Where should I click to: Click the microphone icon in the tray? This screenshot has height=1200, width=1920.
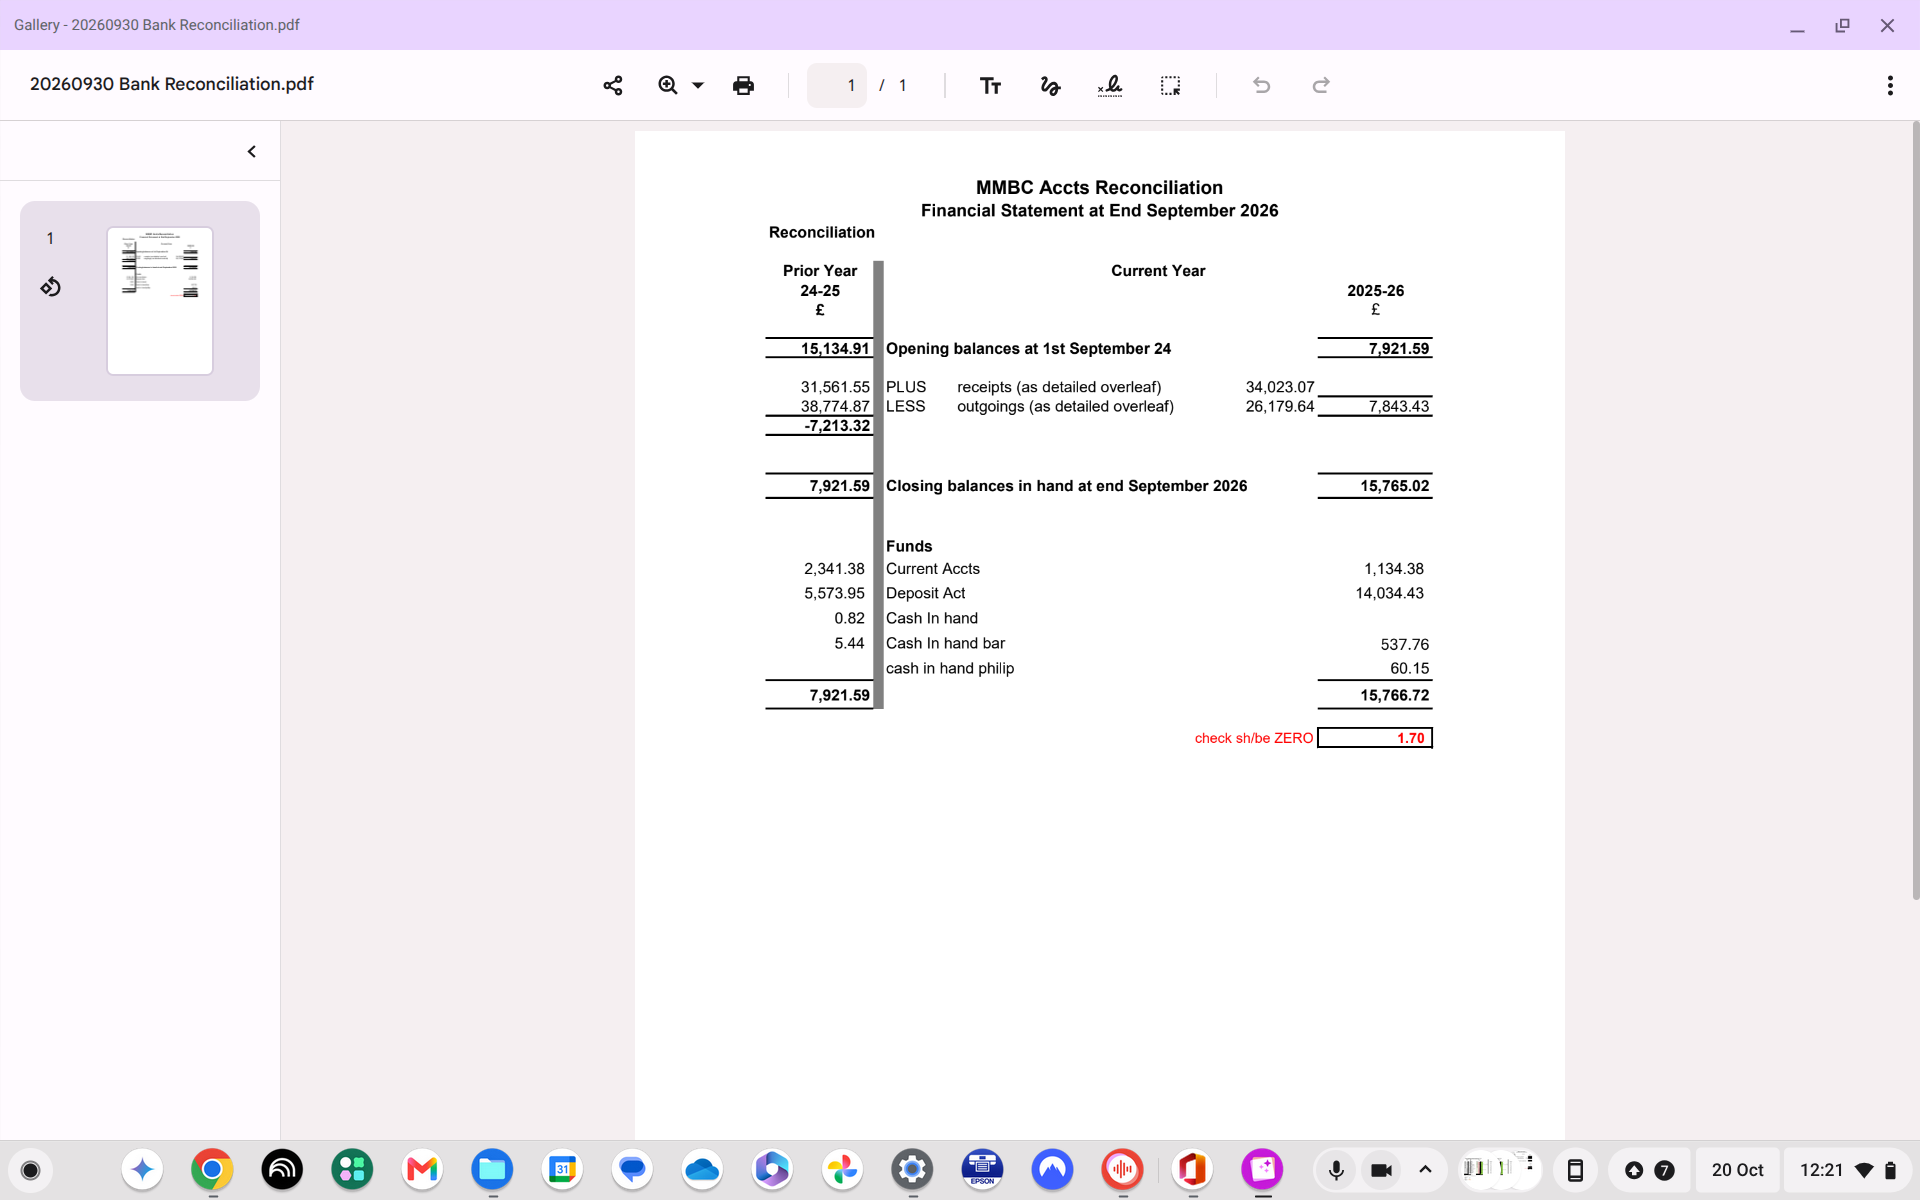tap(1336, 1170)
